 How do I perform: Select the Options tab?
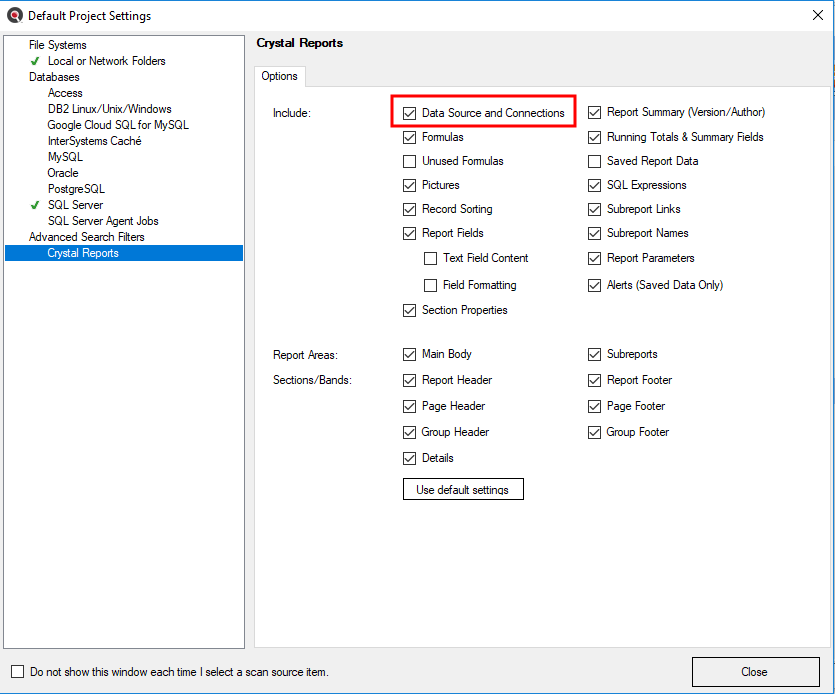[x=279, y=76]
